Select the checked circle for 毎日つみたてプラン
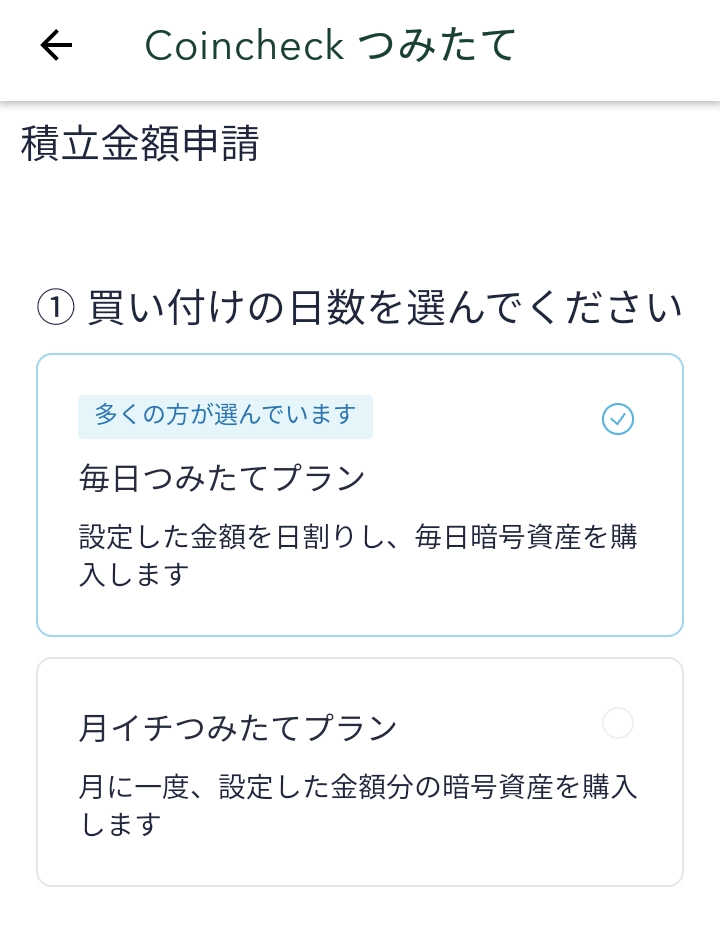 pos(618,419)
